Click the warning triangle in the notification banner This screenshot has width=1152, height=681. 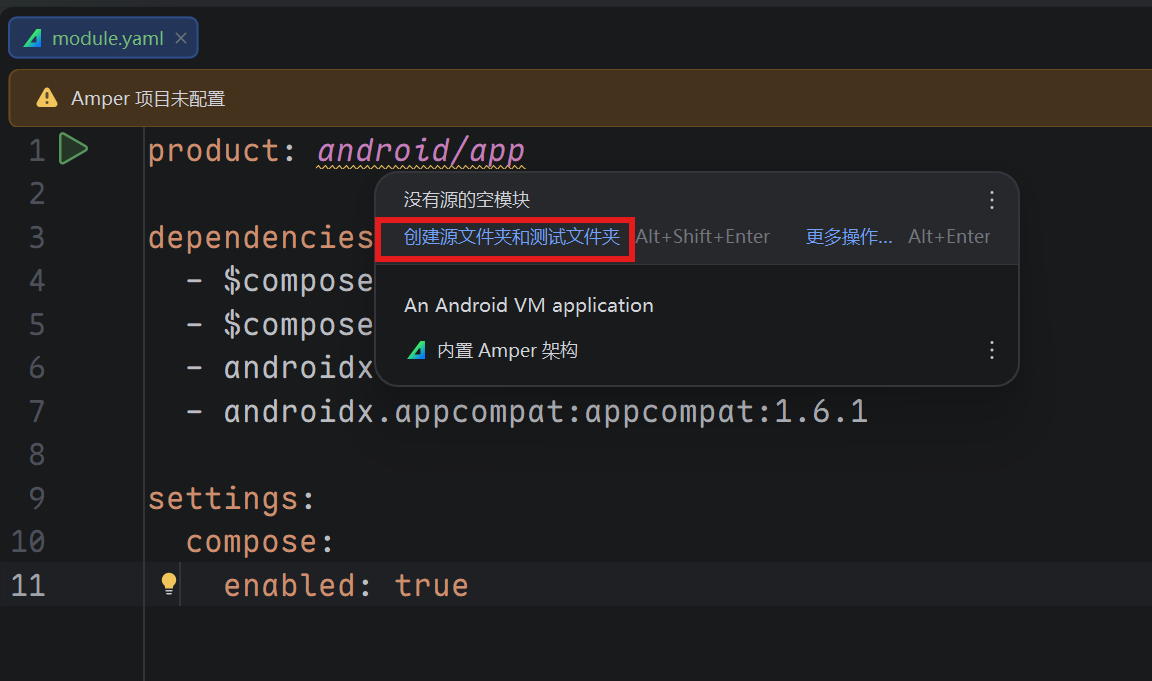[x=47, y=98]
